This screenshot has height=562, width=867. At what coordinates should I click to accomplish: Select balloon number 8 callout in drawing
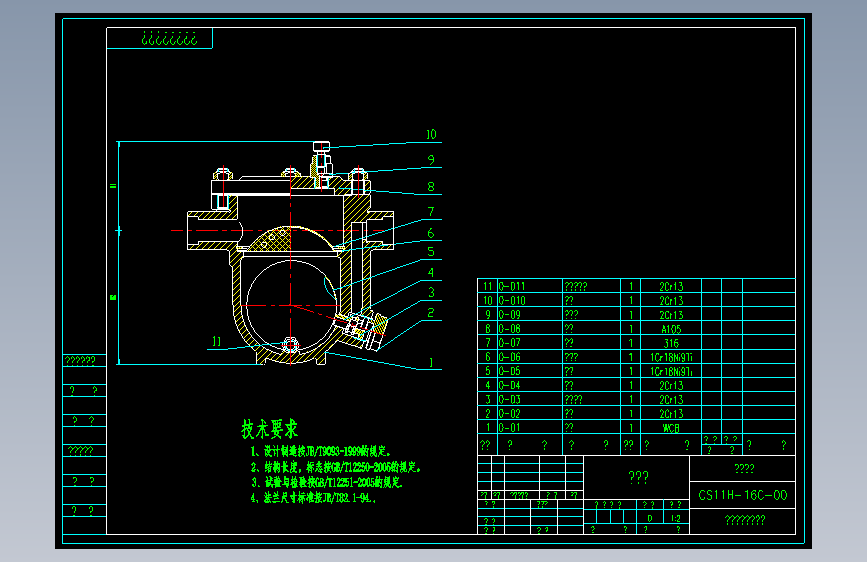coord(431,187)
